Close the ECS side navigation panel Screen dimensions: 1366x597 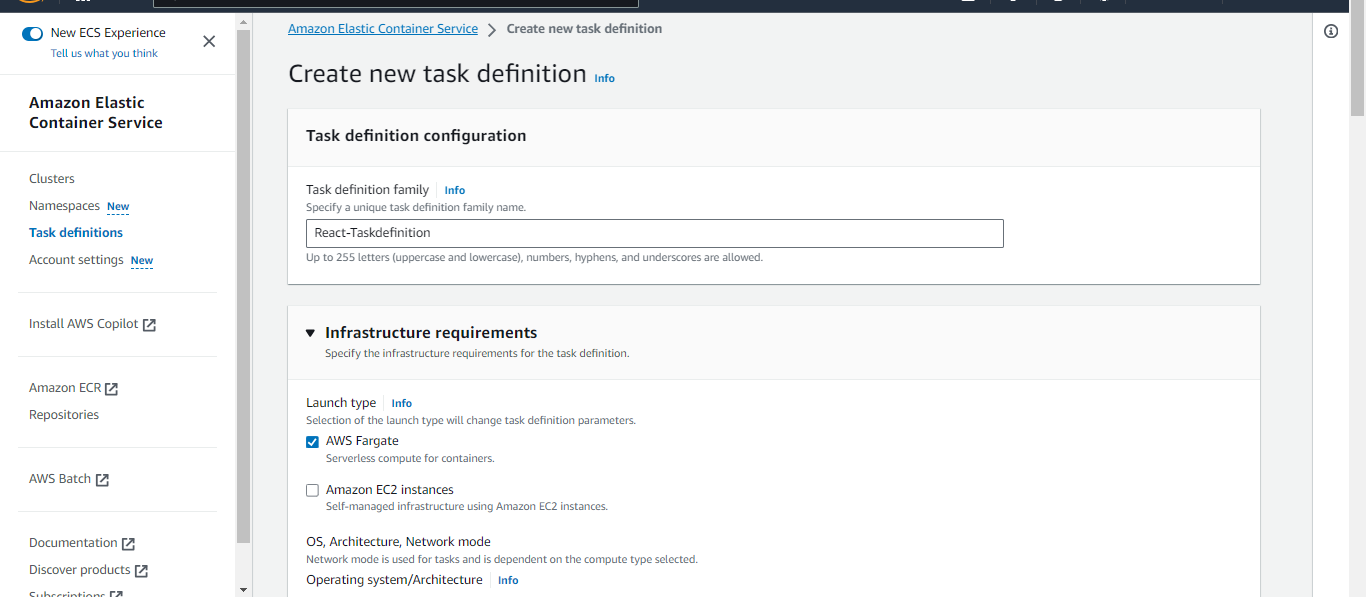coord(209,41)
